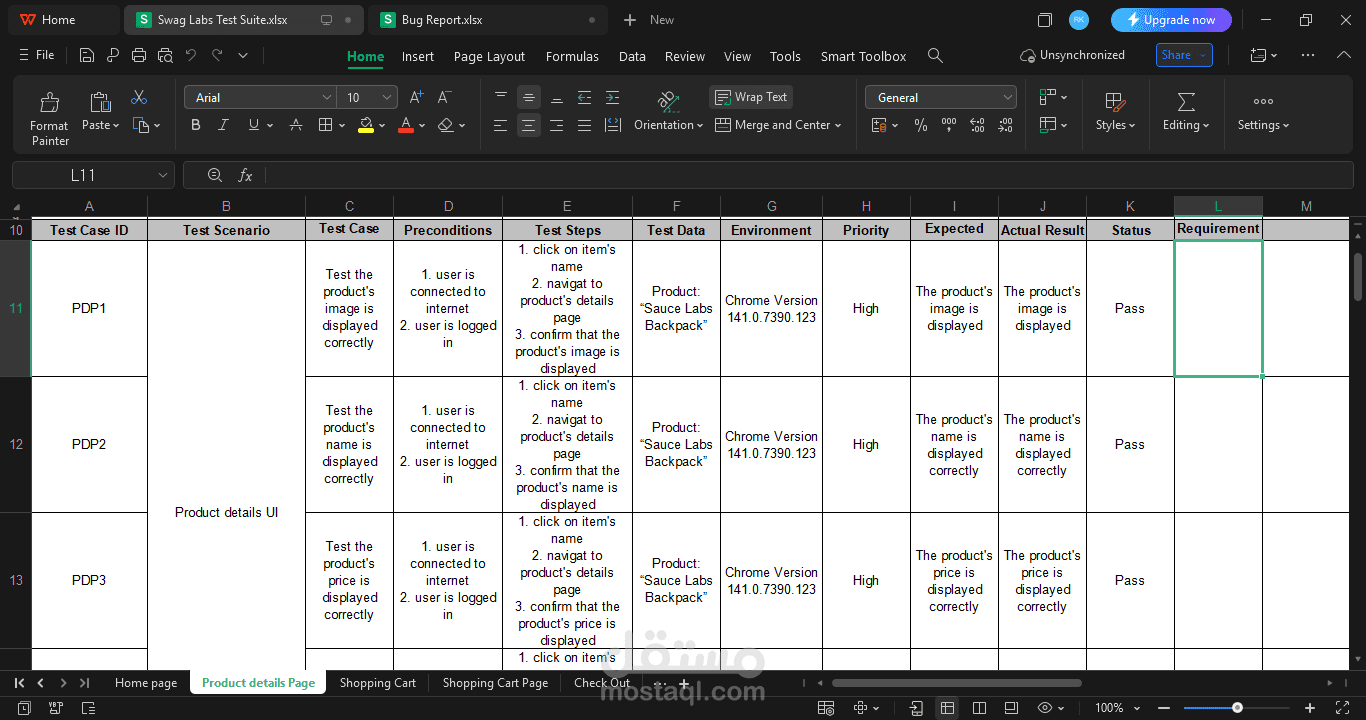Jump to last sheet tab arrow
Viewport: 1366px width, 720px height.
tap(85, 683)
